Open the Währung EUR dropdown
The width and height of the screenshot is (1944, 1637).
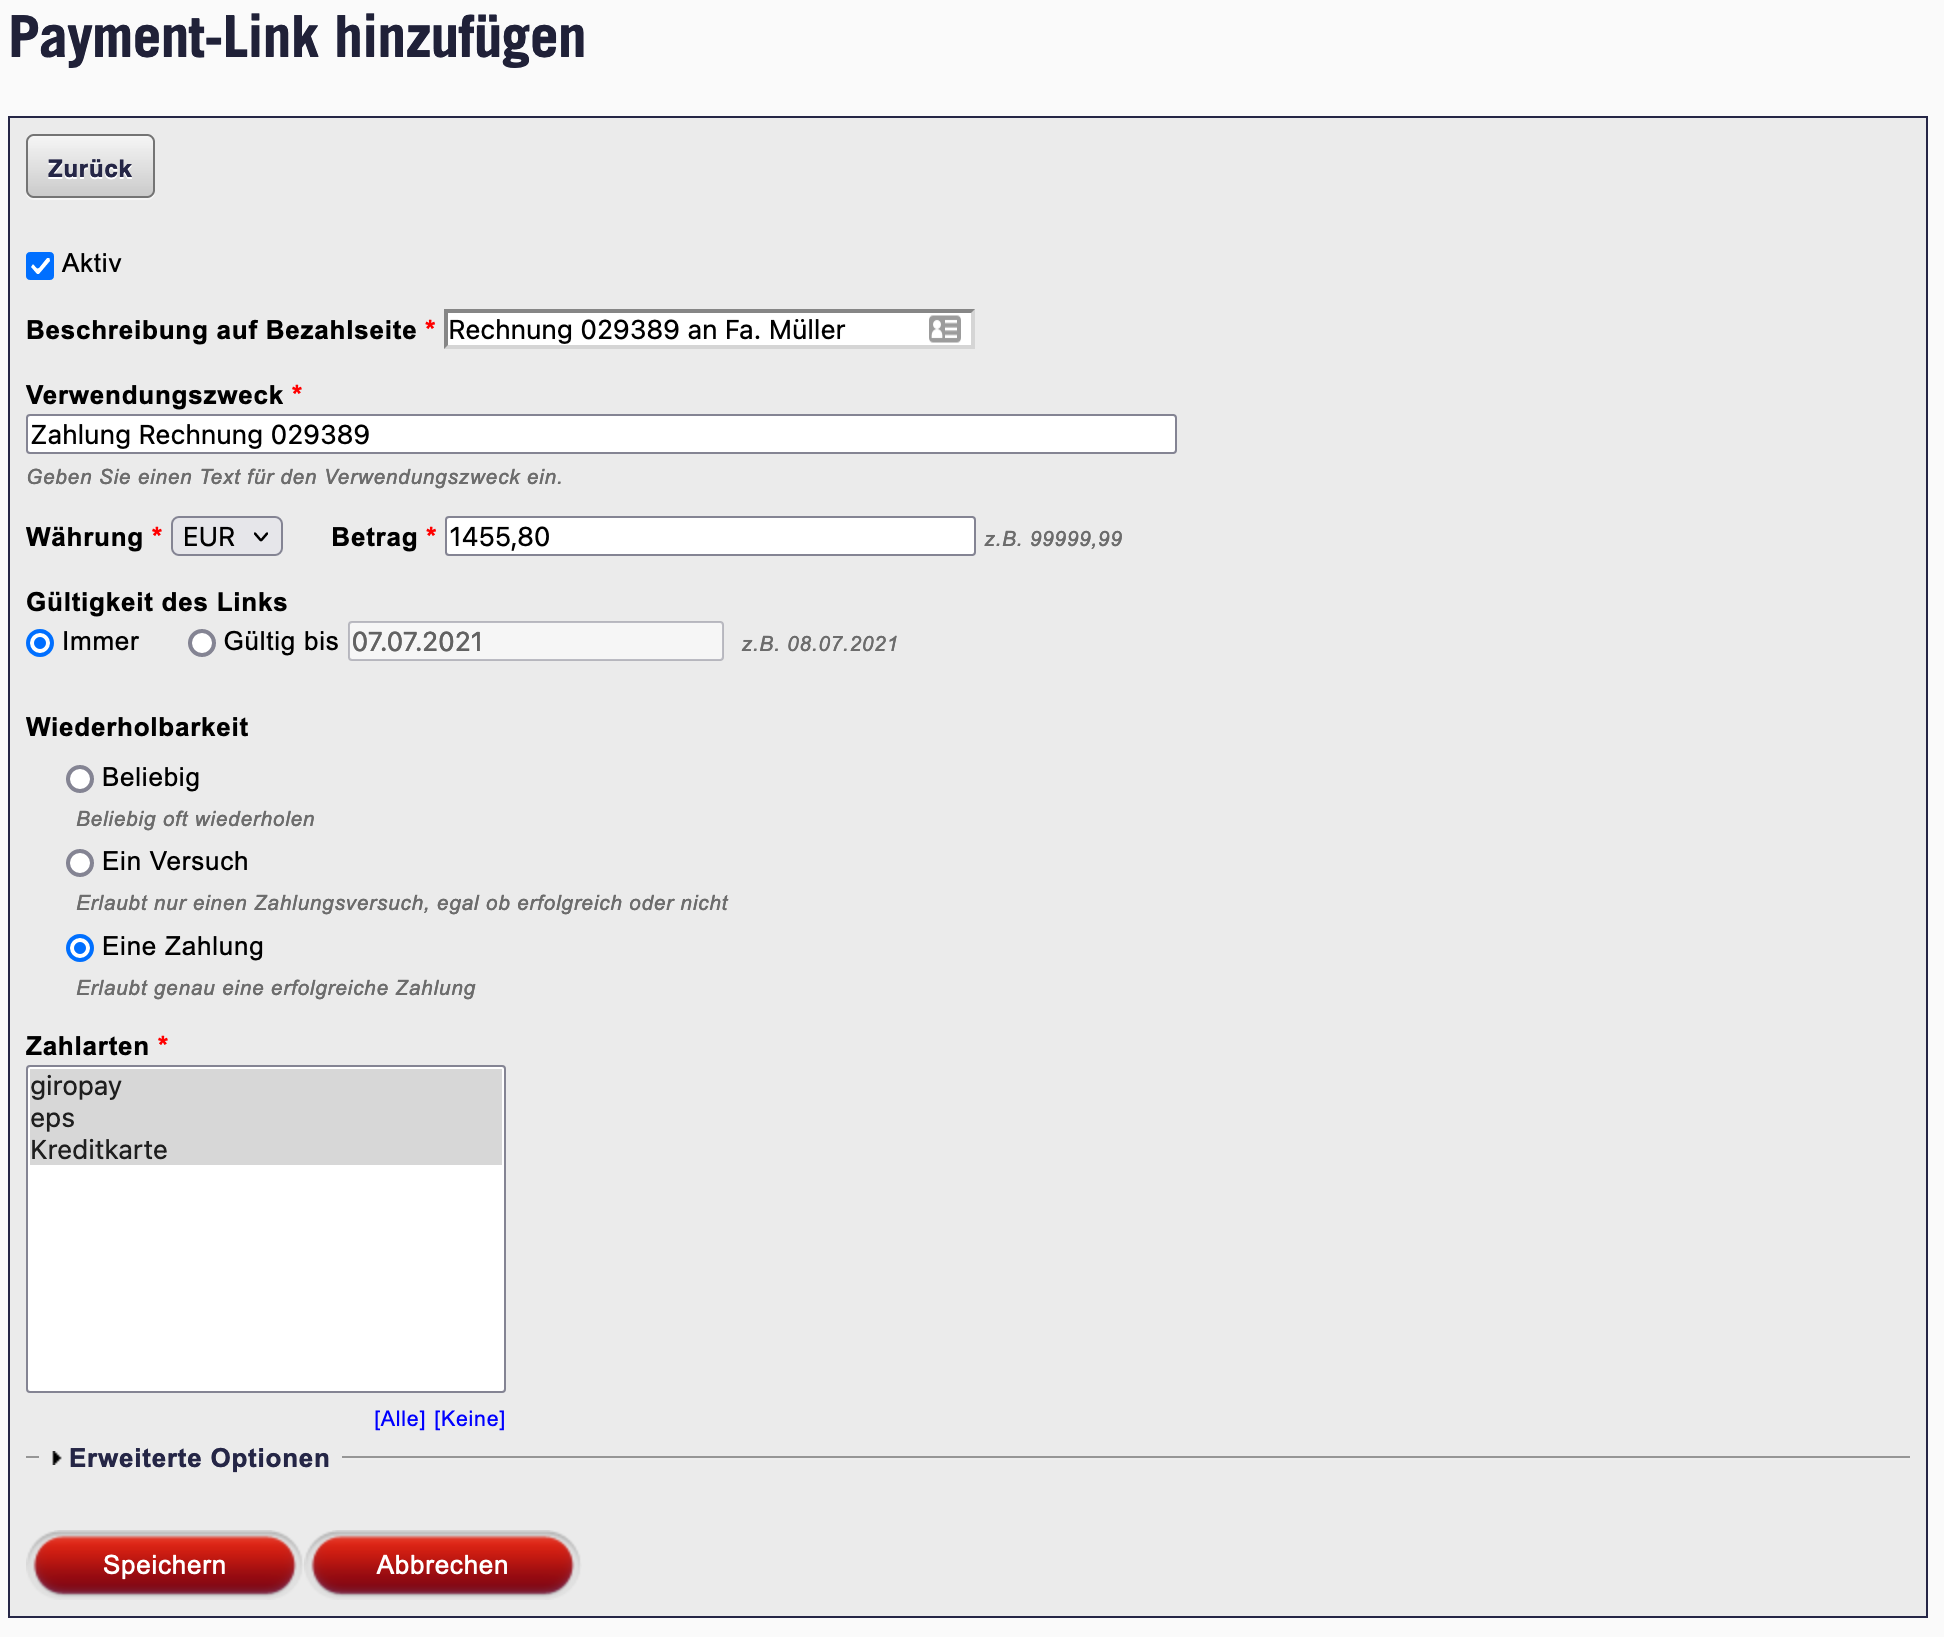click(227, 537)
